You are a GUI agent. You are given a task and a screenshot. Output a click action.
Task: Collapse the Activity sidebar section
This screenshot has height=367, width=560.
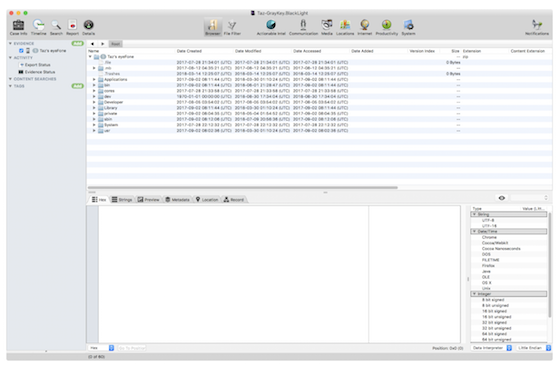[x=10, y=57]
